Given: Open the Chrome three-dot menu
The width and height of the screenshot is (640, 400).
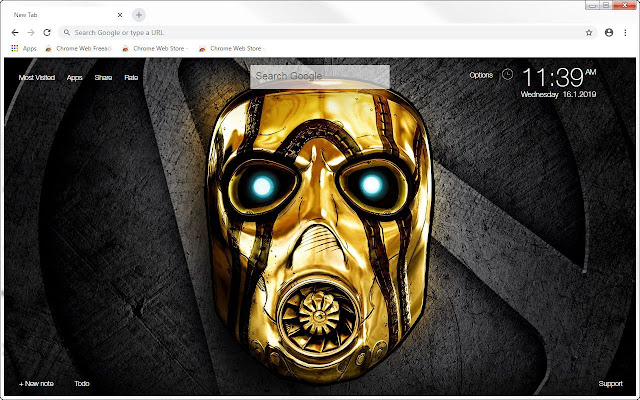Looking at the screenshot, I should coord(625,33).
